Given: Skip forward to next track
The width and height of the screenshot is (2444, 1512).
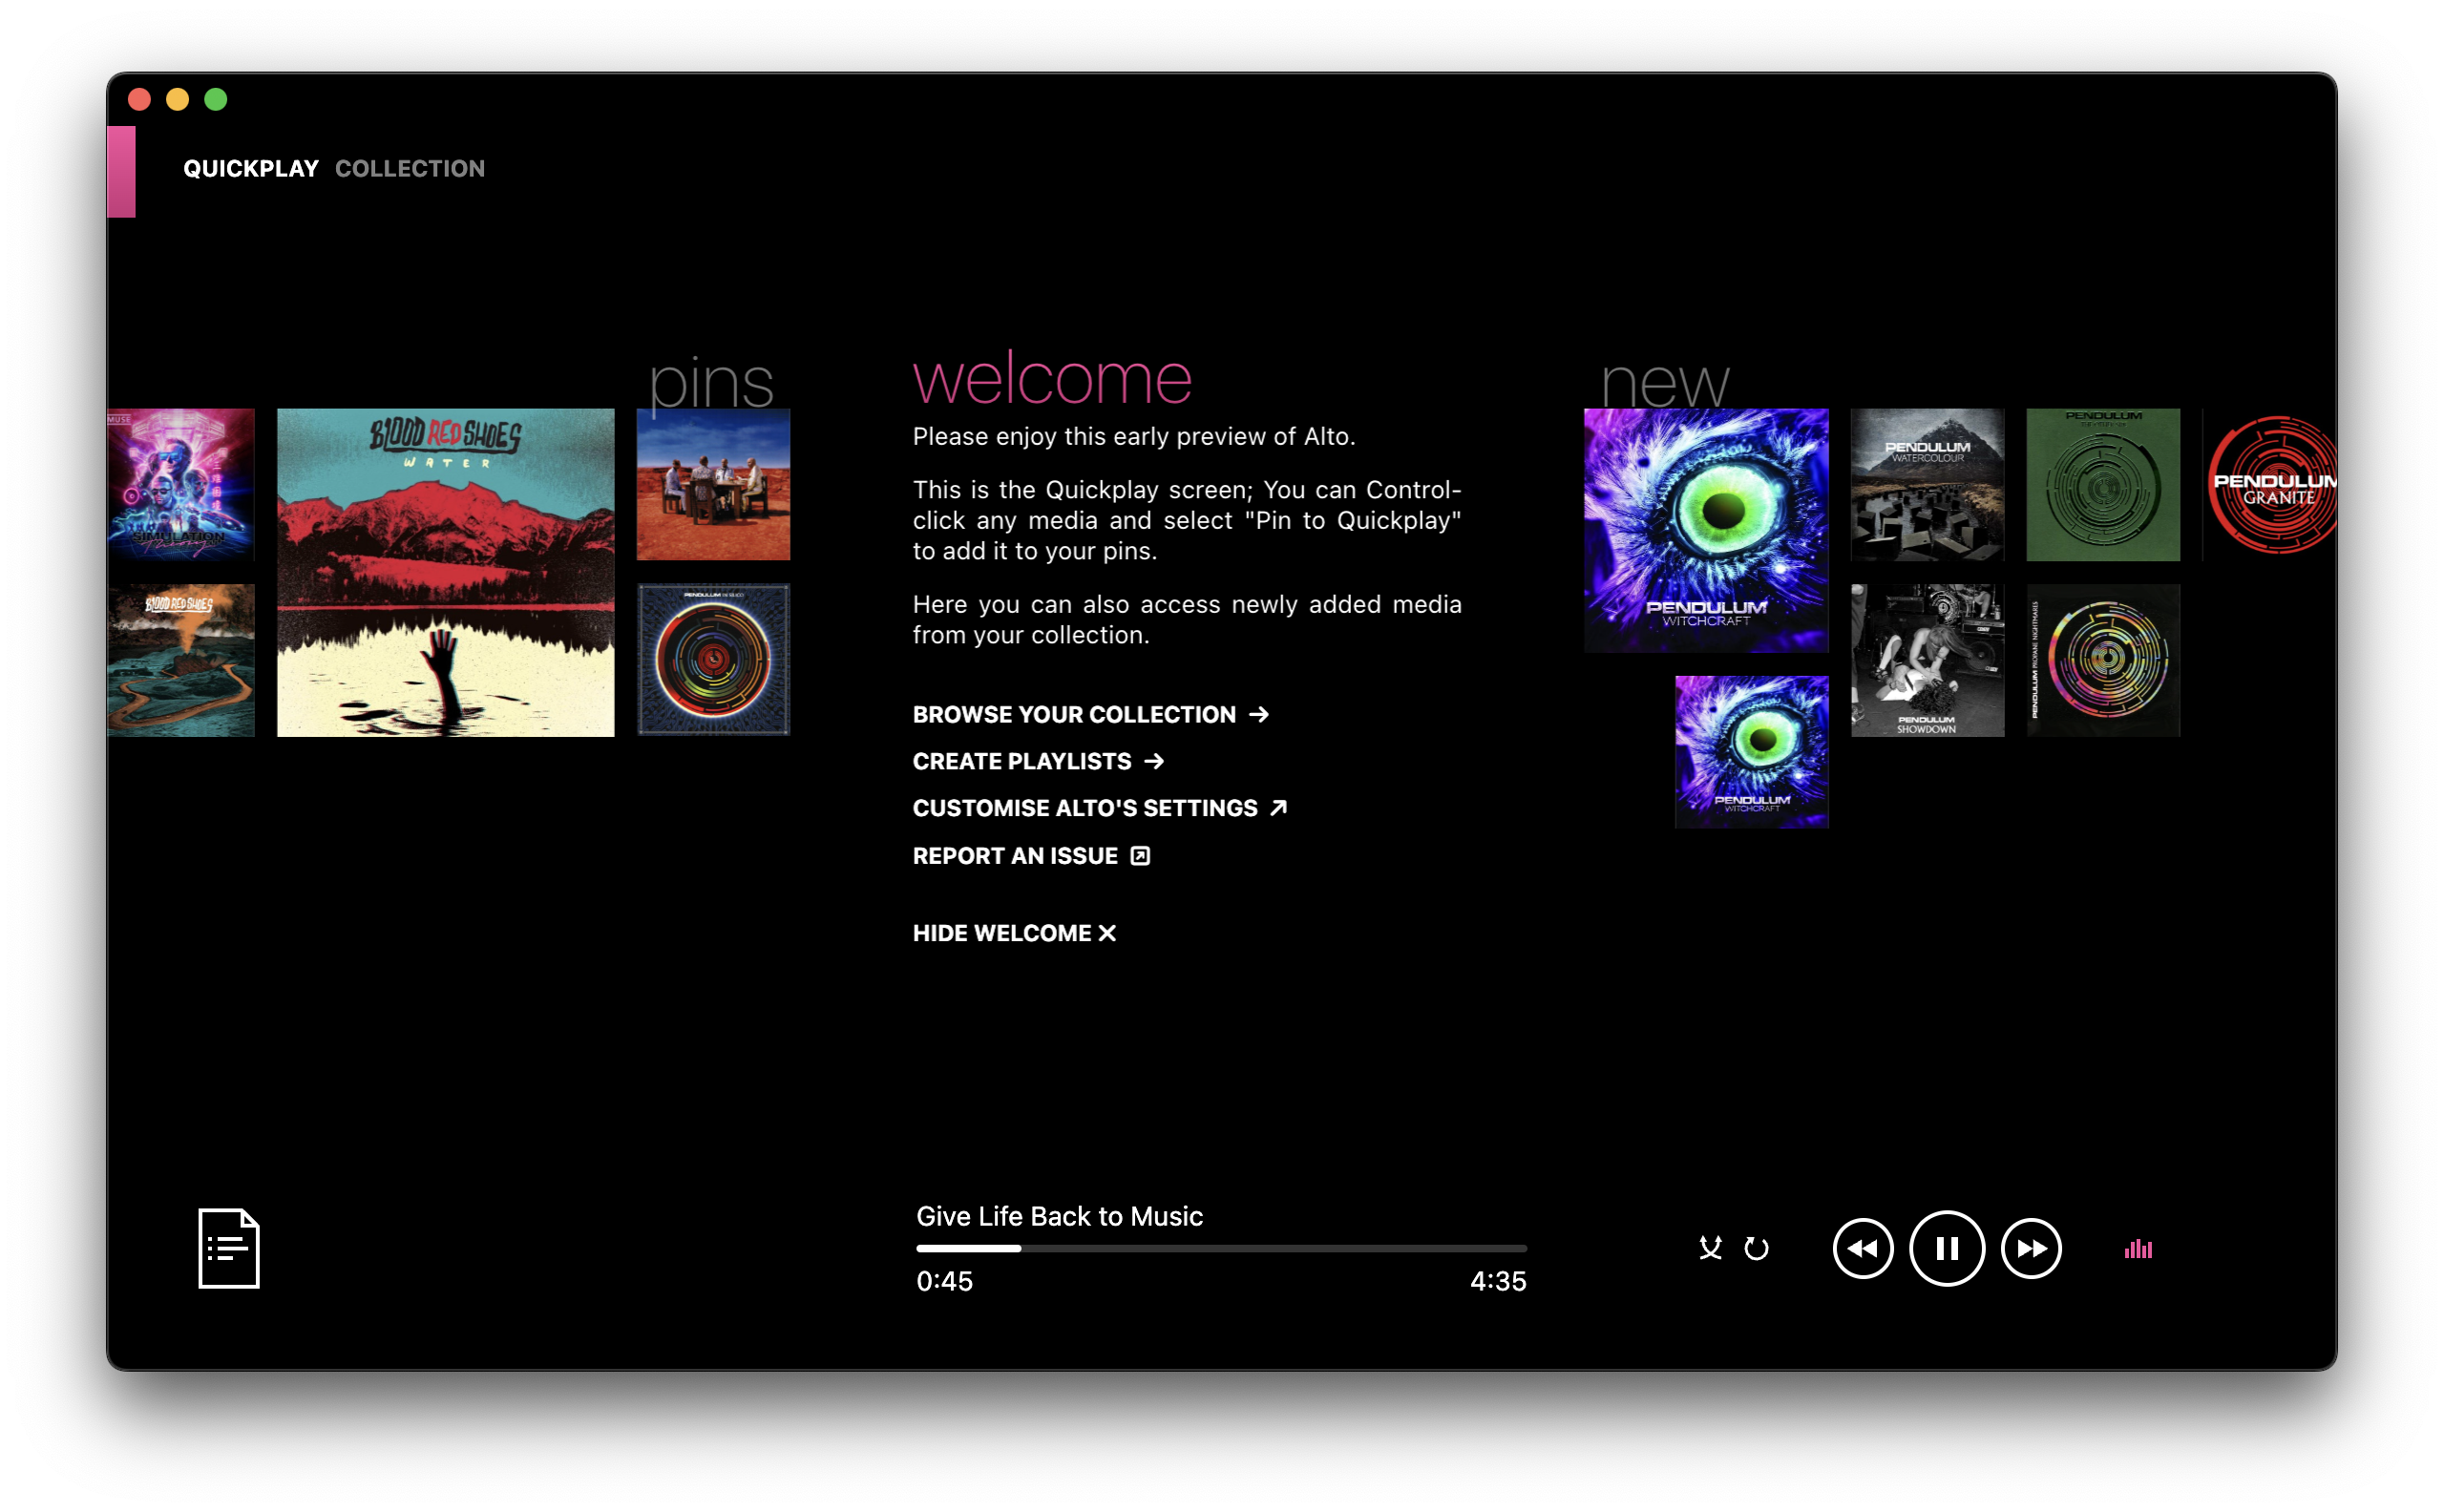Looking at the screenshot, I should pos(2031,1248).
